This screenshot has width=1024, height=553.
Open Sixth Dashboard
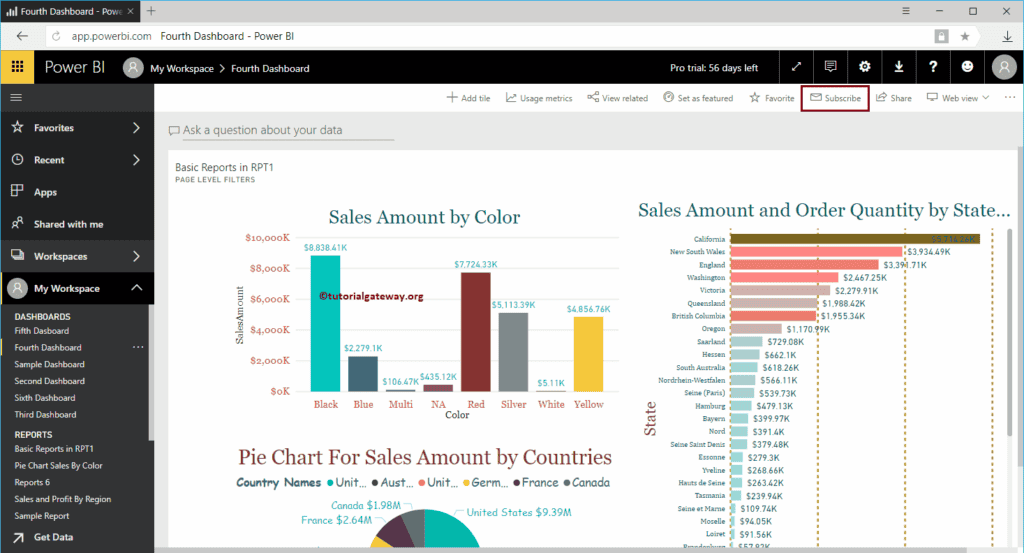point(45,398)
